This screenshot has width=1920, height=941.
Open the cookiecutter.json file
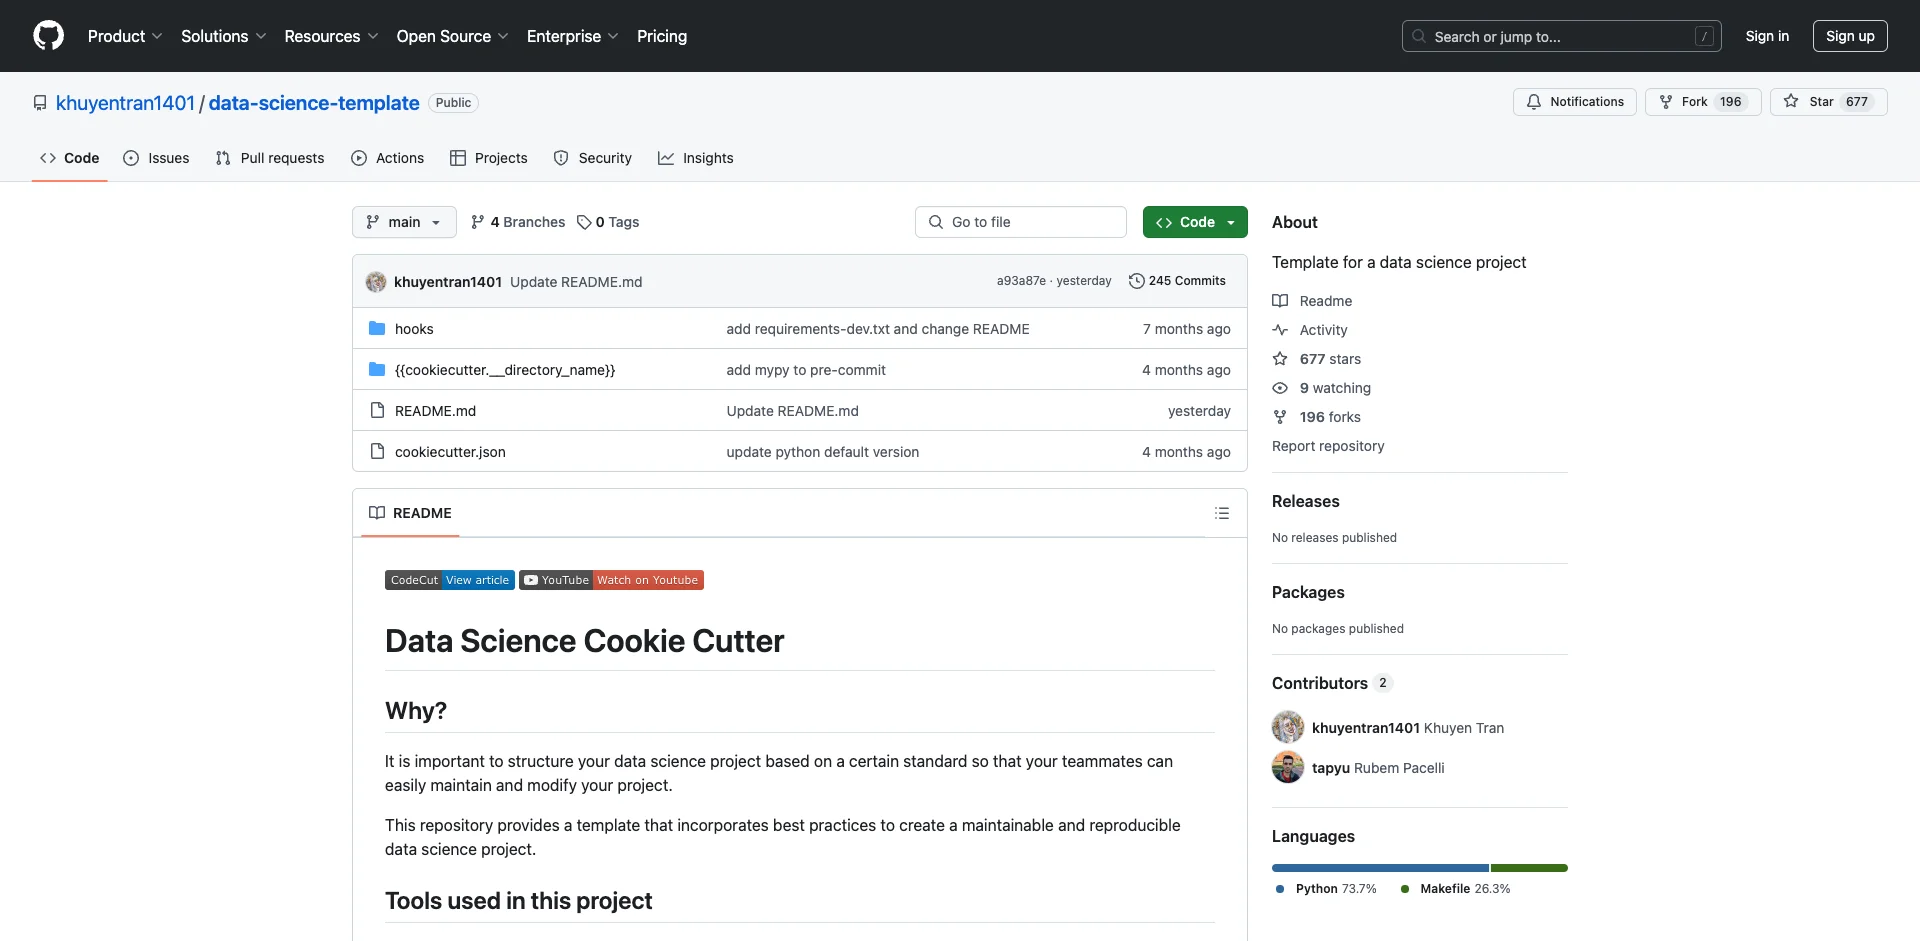pyautogui.click(x=450, y=452)
